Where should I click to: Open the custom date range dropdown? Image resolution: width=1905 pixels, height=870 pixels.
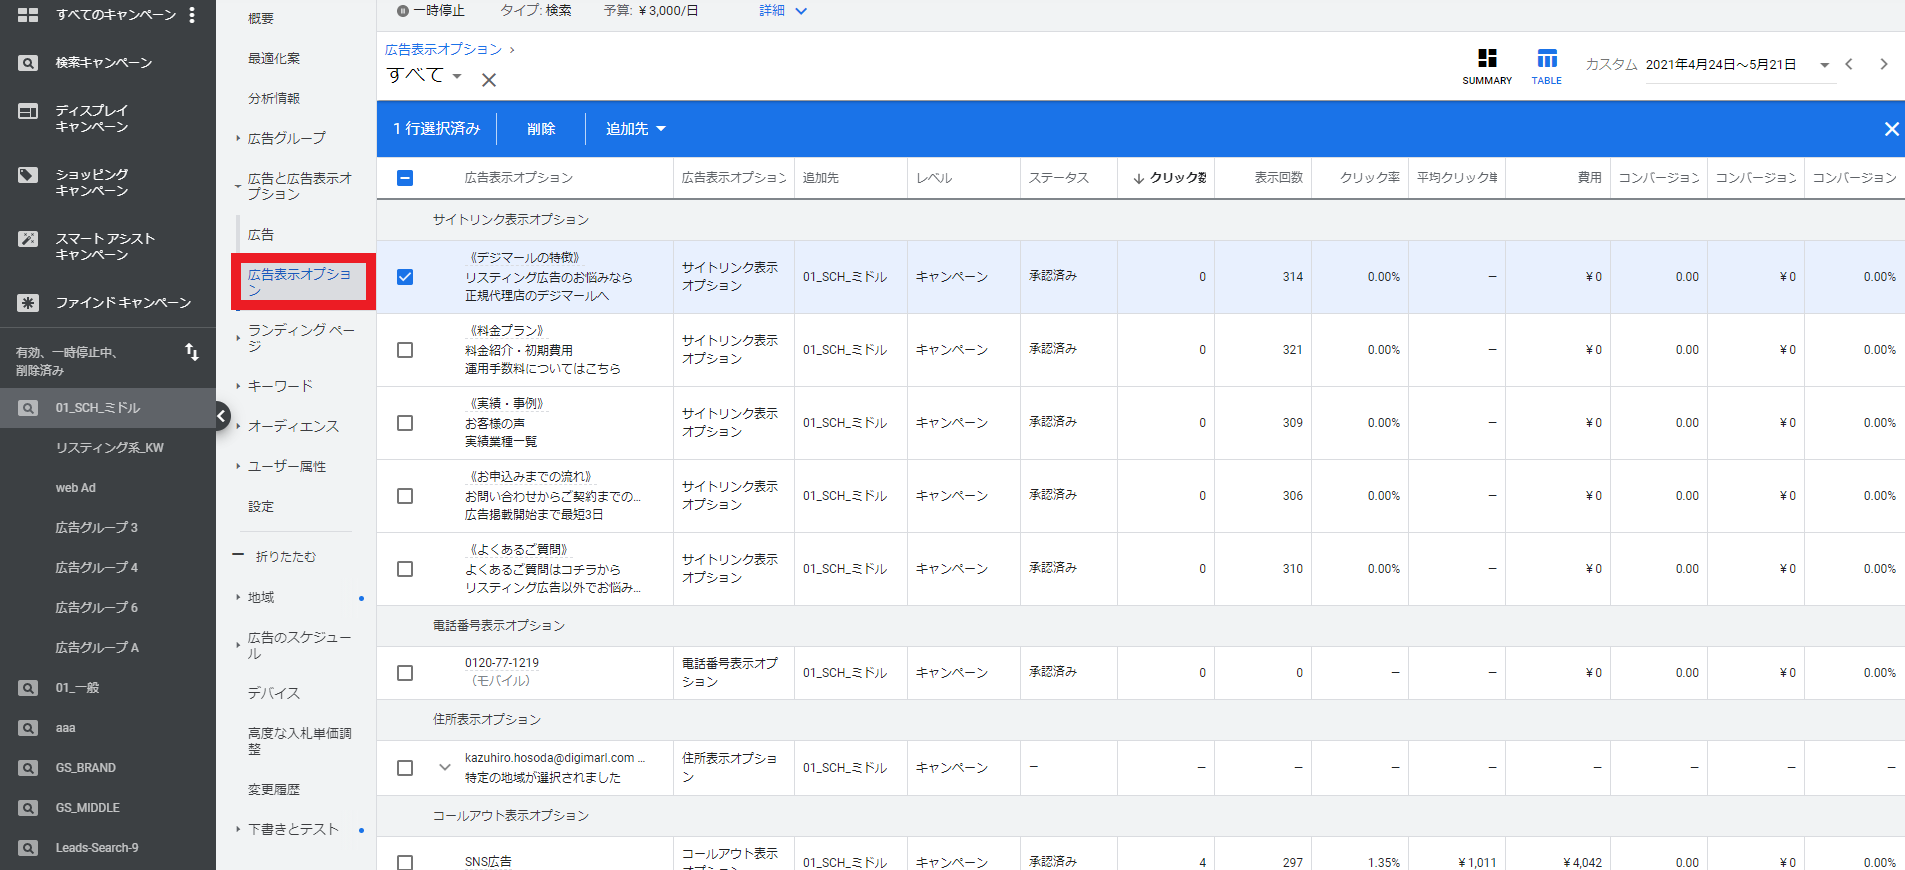pyautogui.click(x=1825, y=65)
